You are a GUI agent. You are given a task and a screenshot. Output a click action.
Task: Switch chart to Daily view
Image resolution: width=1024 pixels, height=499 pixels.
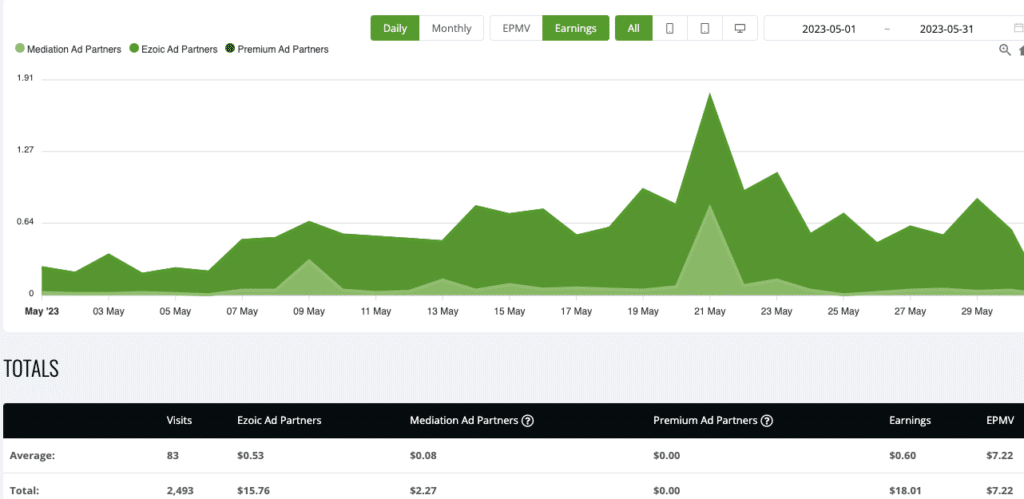point(395,28)
